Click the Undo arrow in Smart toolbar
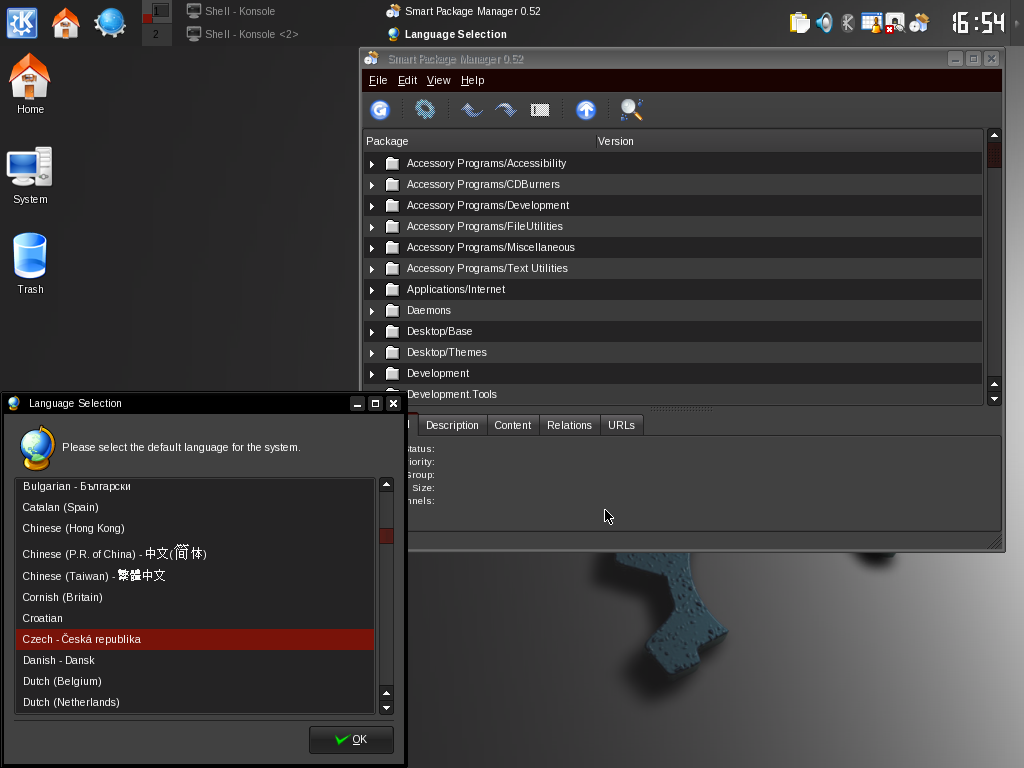The width and height of the screenshot is (1024, 768). point(472,110)
